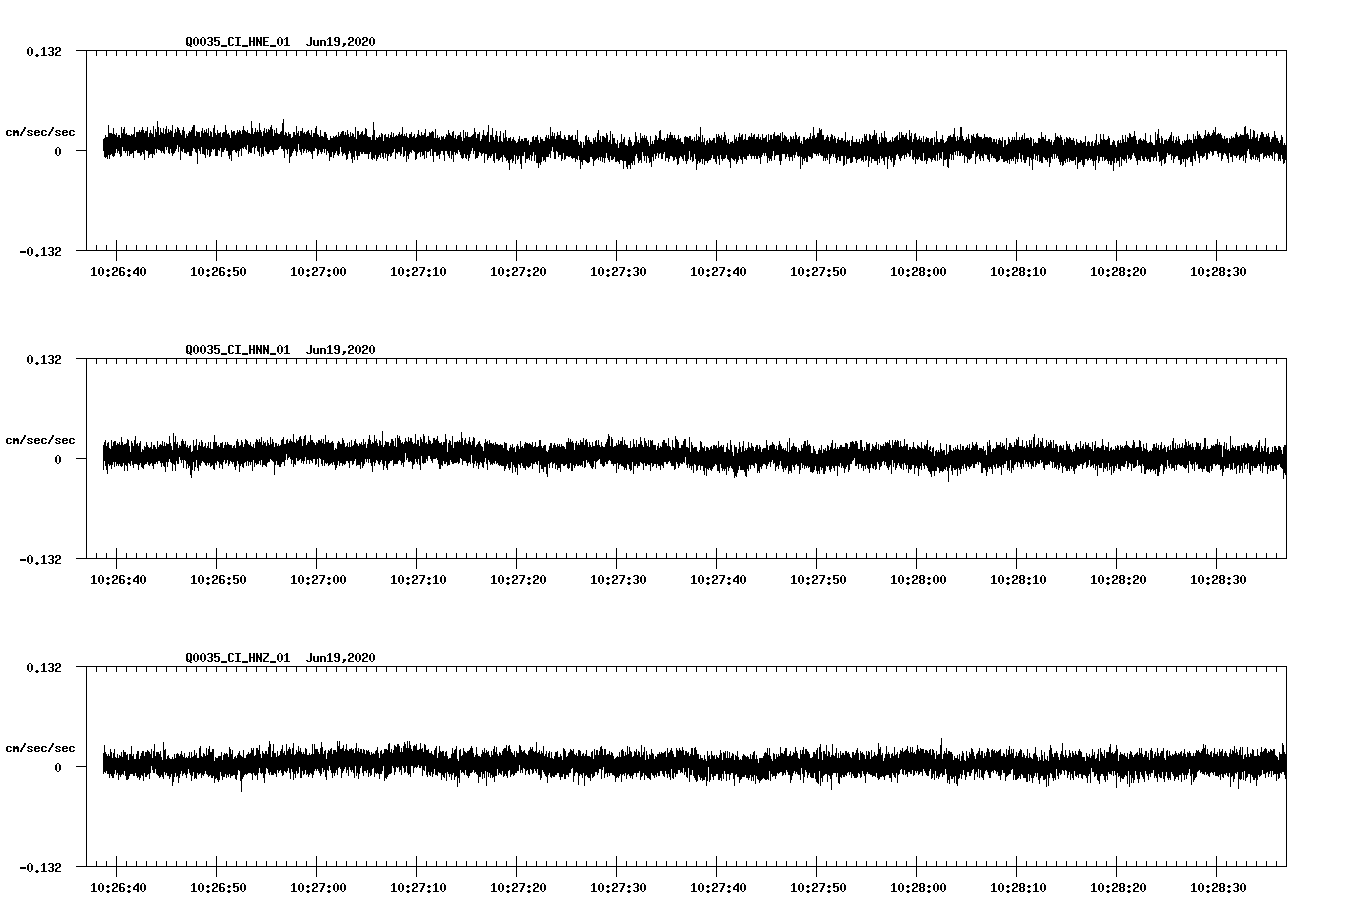
Task: Click the 10:28:20 time label on HNN axis
Action: 1118,580
